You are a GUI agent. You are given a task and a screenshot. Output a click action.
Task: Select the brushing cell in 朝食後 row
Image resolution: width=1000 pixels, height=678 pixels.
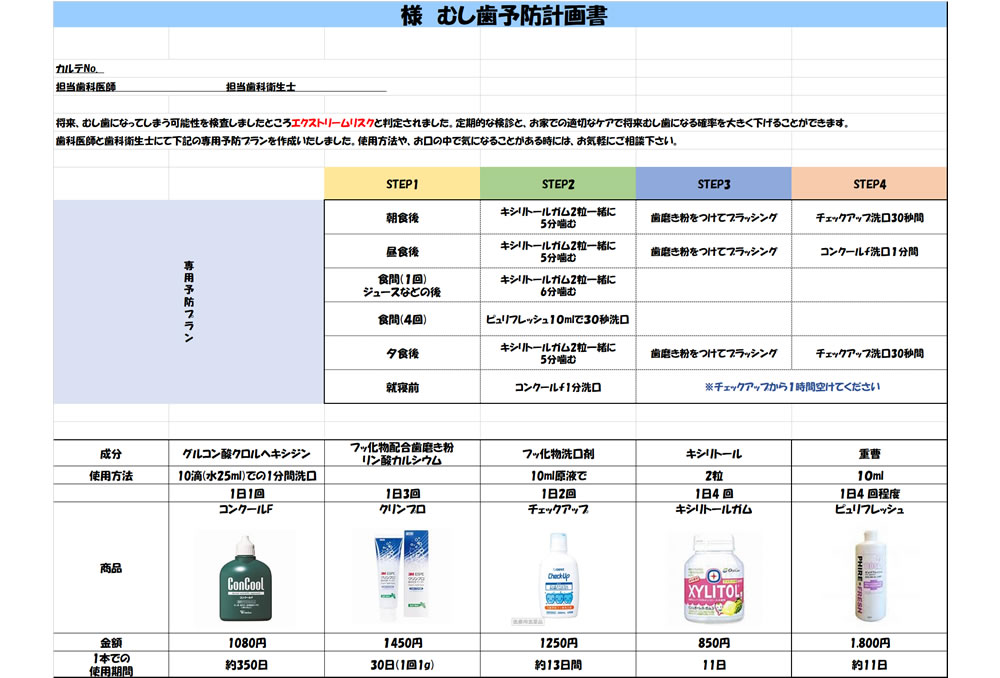[x=714, y=217]
